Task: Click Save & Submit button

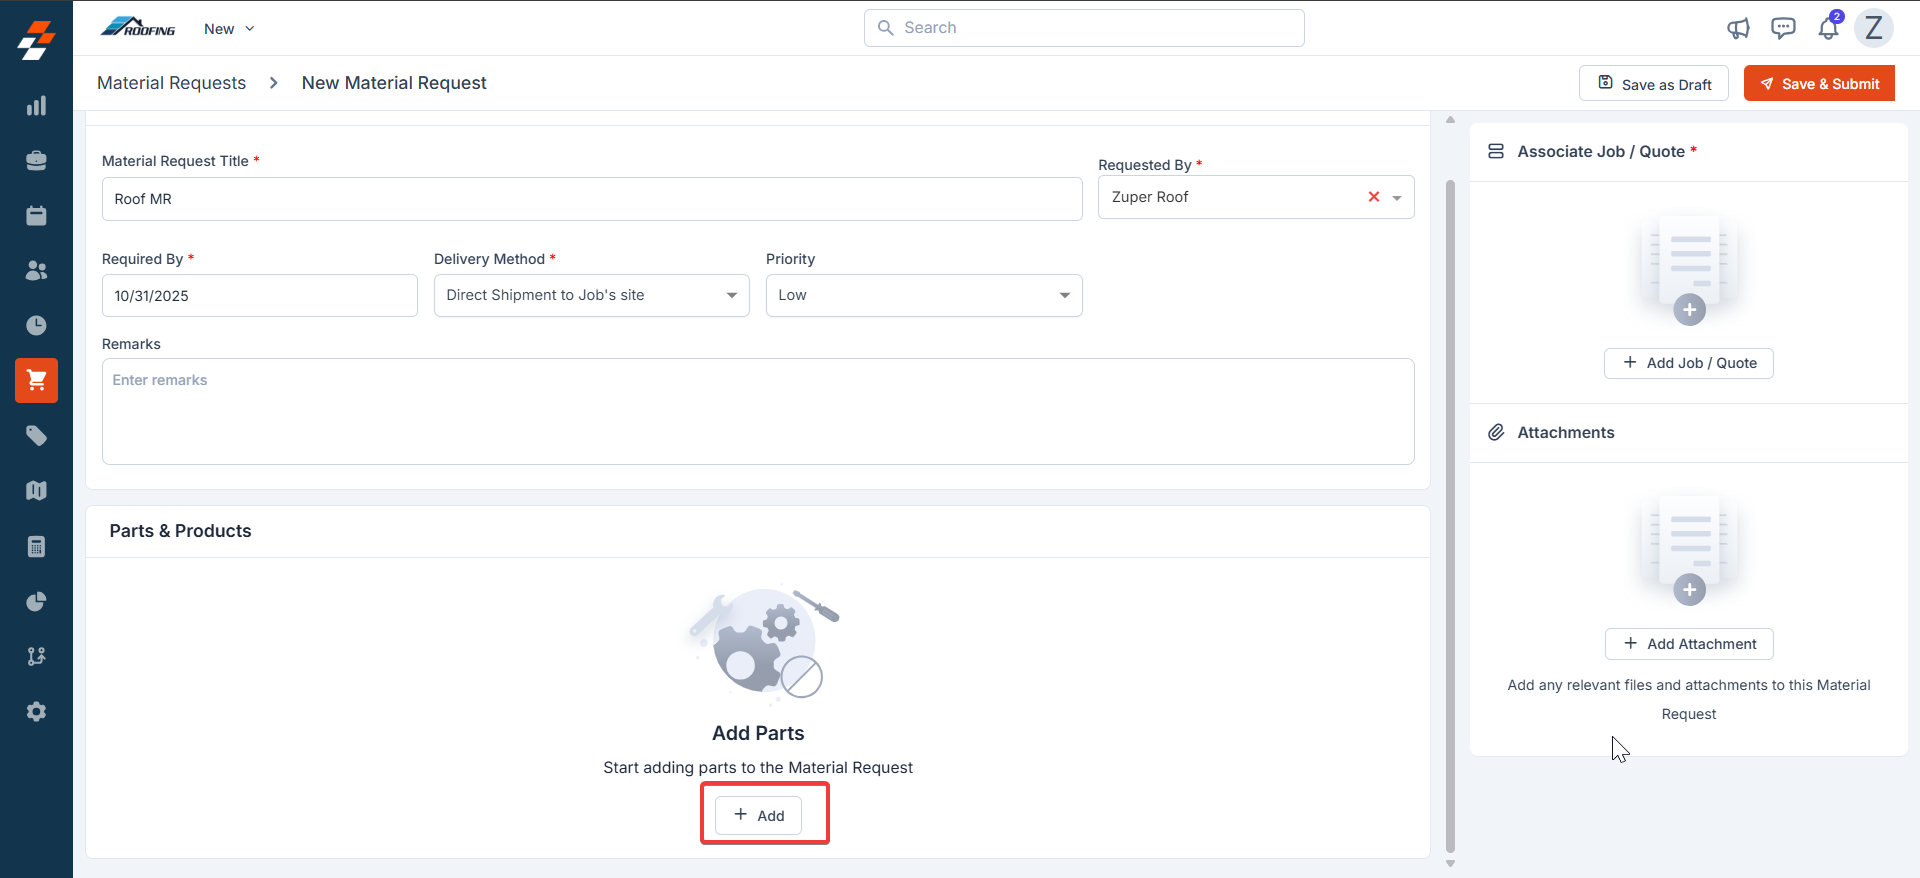Action: click(1819, 84)
